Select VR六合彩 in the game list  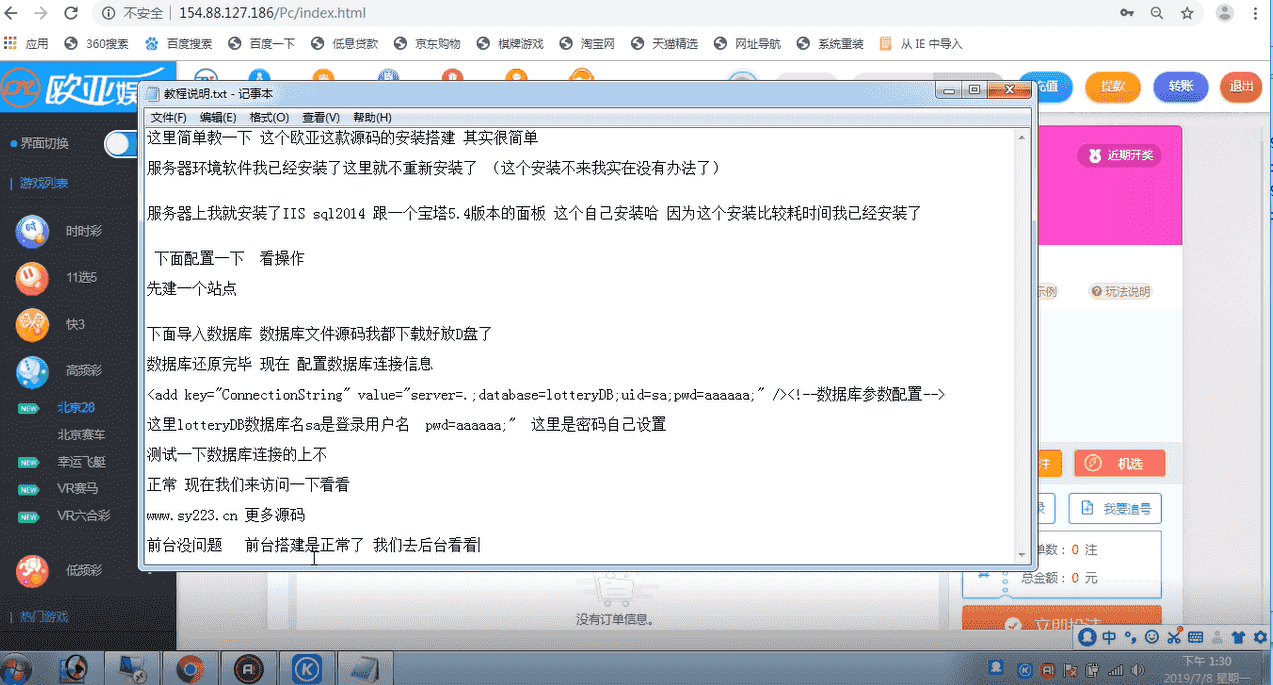pyautogui.click(x=83, y=516)
